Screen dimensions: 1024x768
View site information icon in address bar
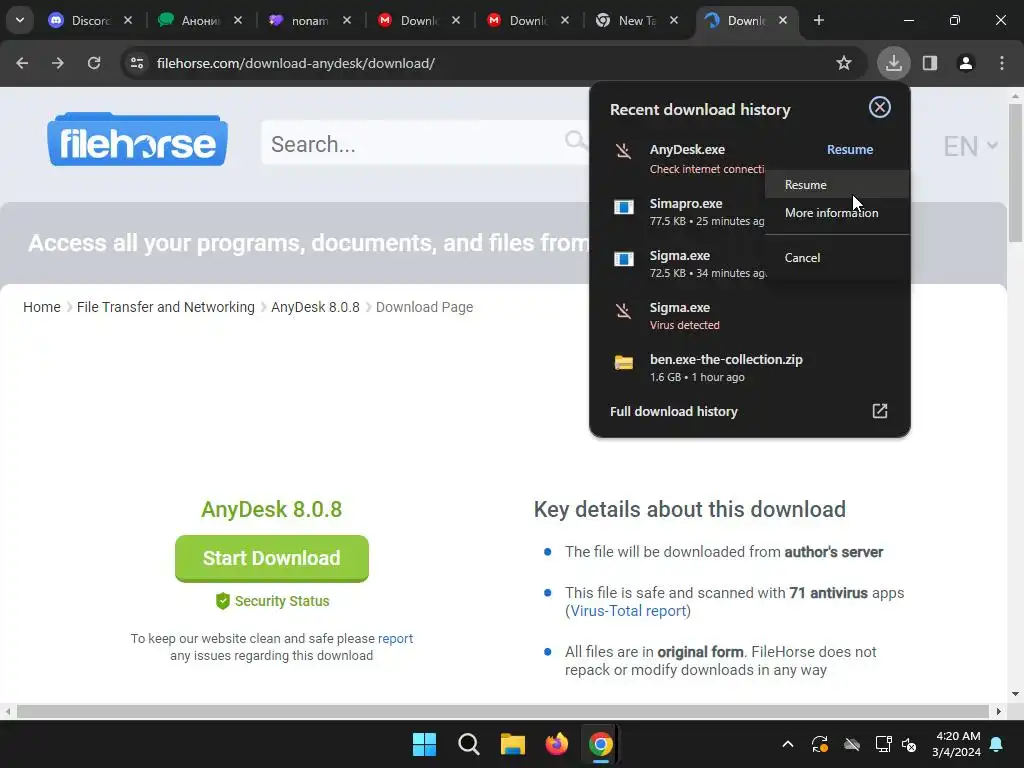(137, 63)
